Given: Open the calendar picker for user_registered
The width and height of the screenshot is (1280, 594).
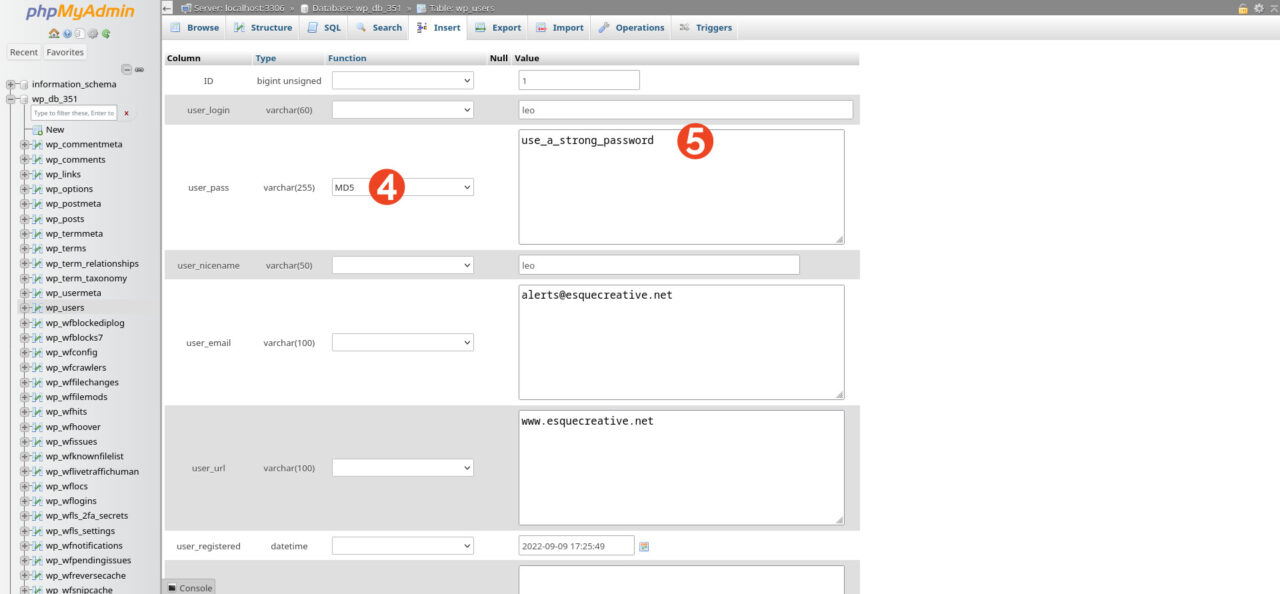Looking at the screenshot, I should 646,545.
